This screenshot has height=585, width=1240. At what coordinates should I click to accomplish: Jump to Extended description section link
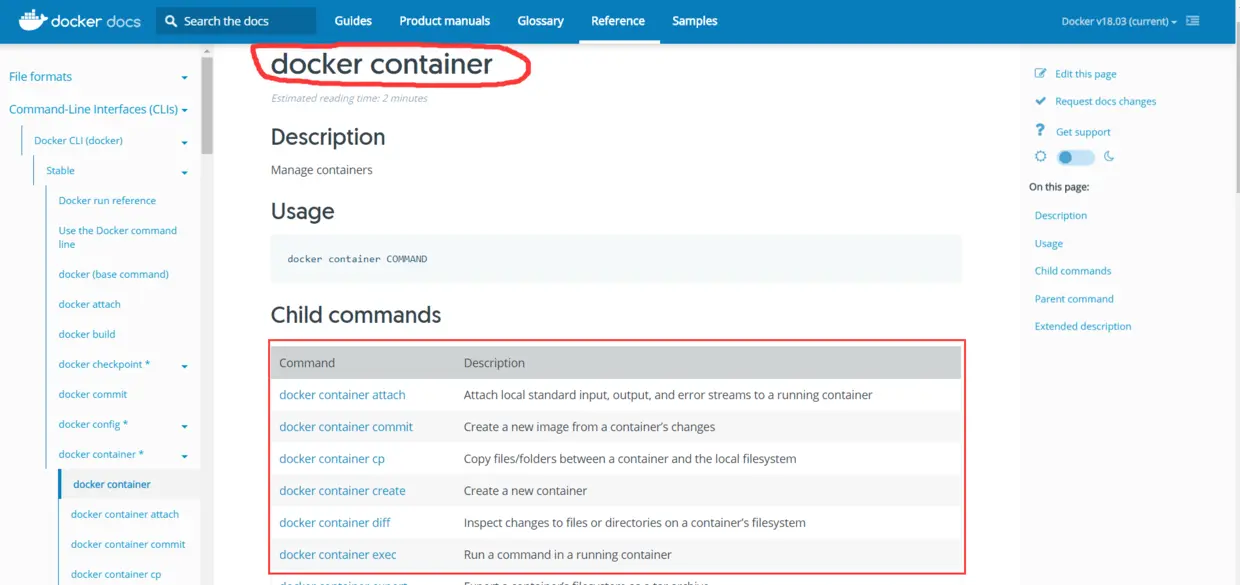pos(1083,326)
